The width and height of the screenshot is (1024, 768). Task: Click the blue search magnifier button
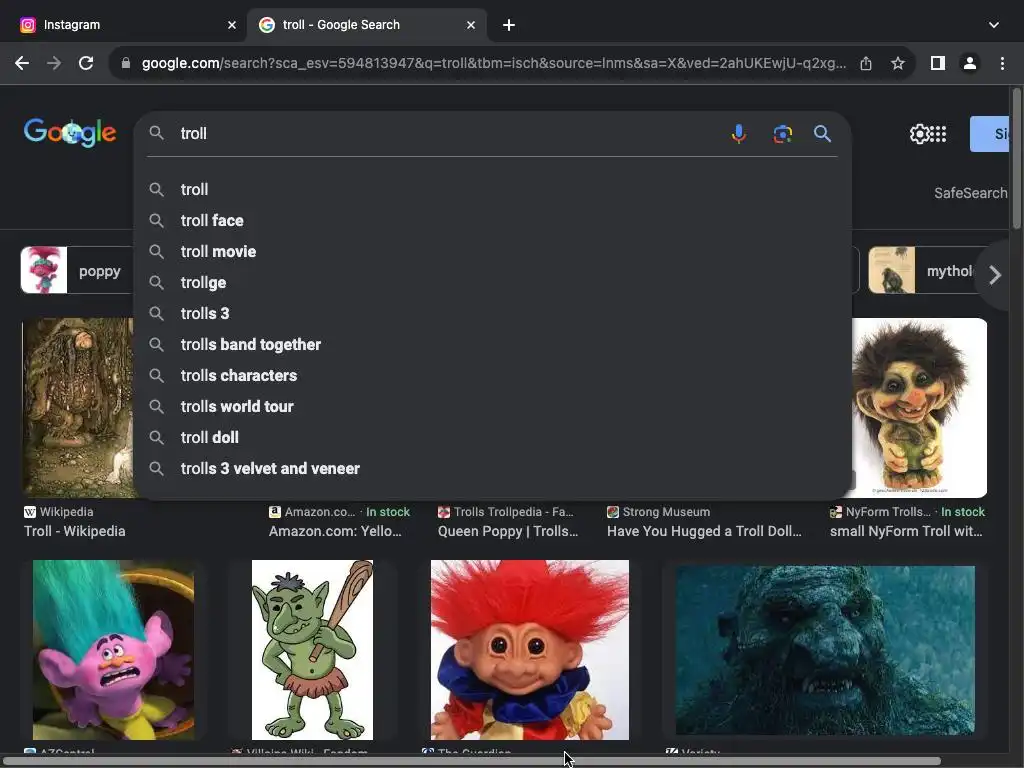822,134
